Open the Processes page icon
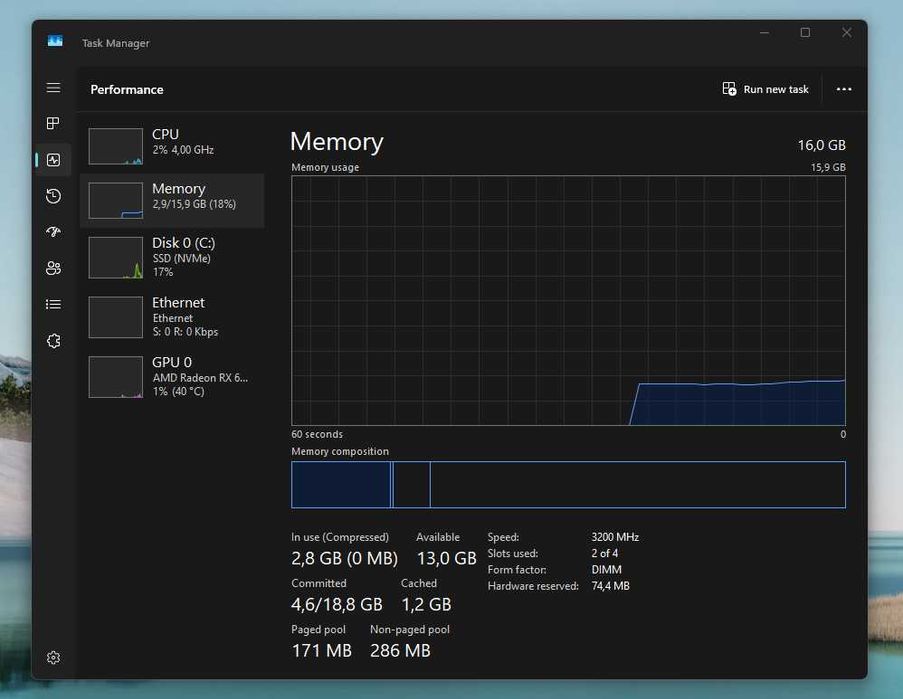Screen dimensions: 903x699 click(x=54, y=123)
